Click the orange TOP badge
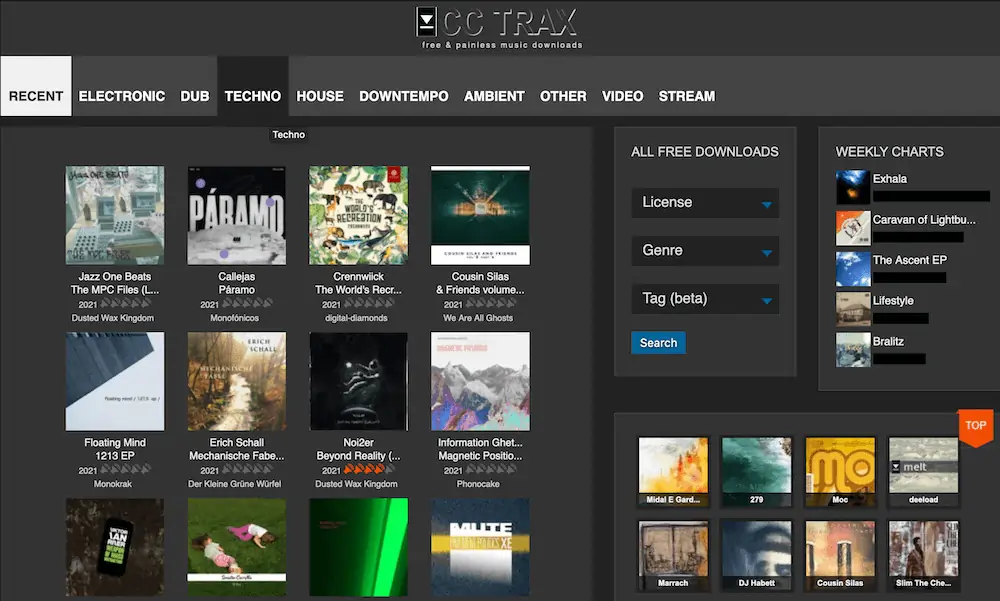The height and width of the screenshot is (601, 1000). [x=975, y=425]
